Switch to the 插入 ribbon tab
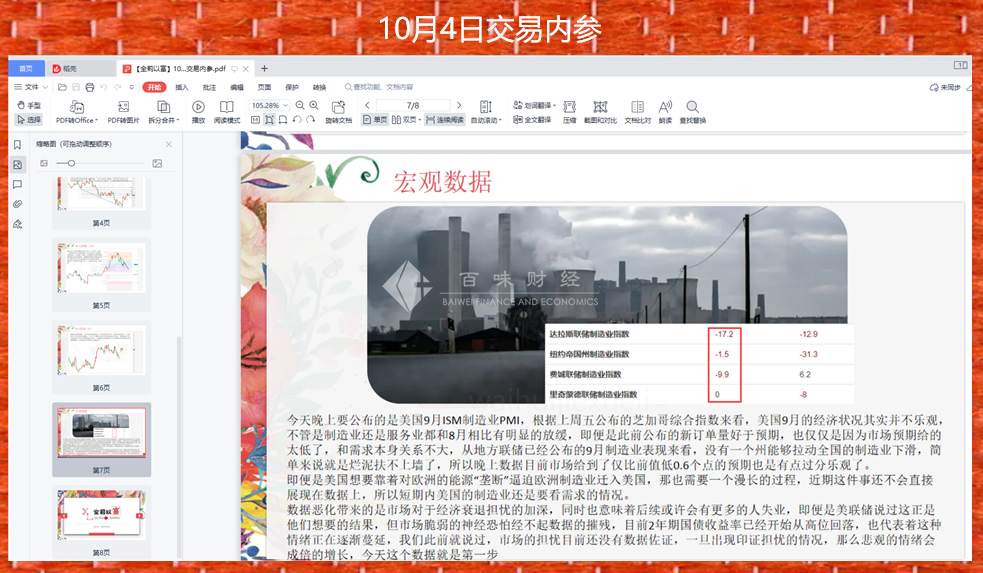This screenshot has width=983, height=573. [182, 87]
